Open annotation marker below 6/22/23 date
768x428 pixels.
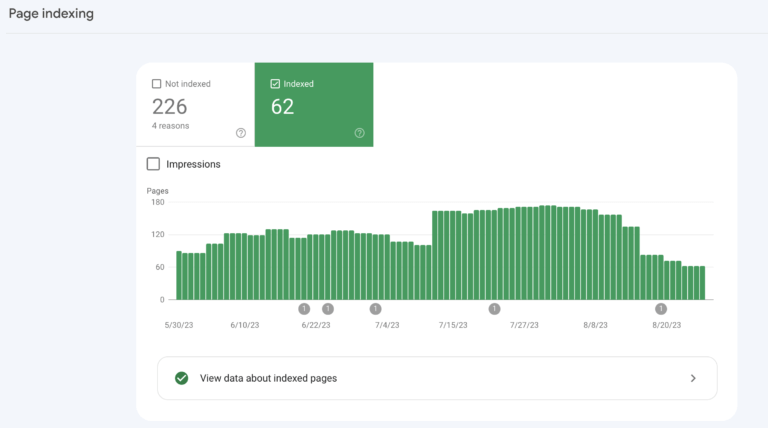tap(328, 309)
